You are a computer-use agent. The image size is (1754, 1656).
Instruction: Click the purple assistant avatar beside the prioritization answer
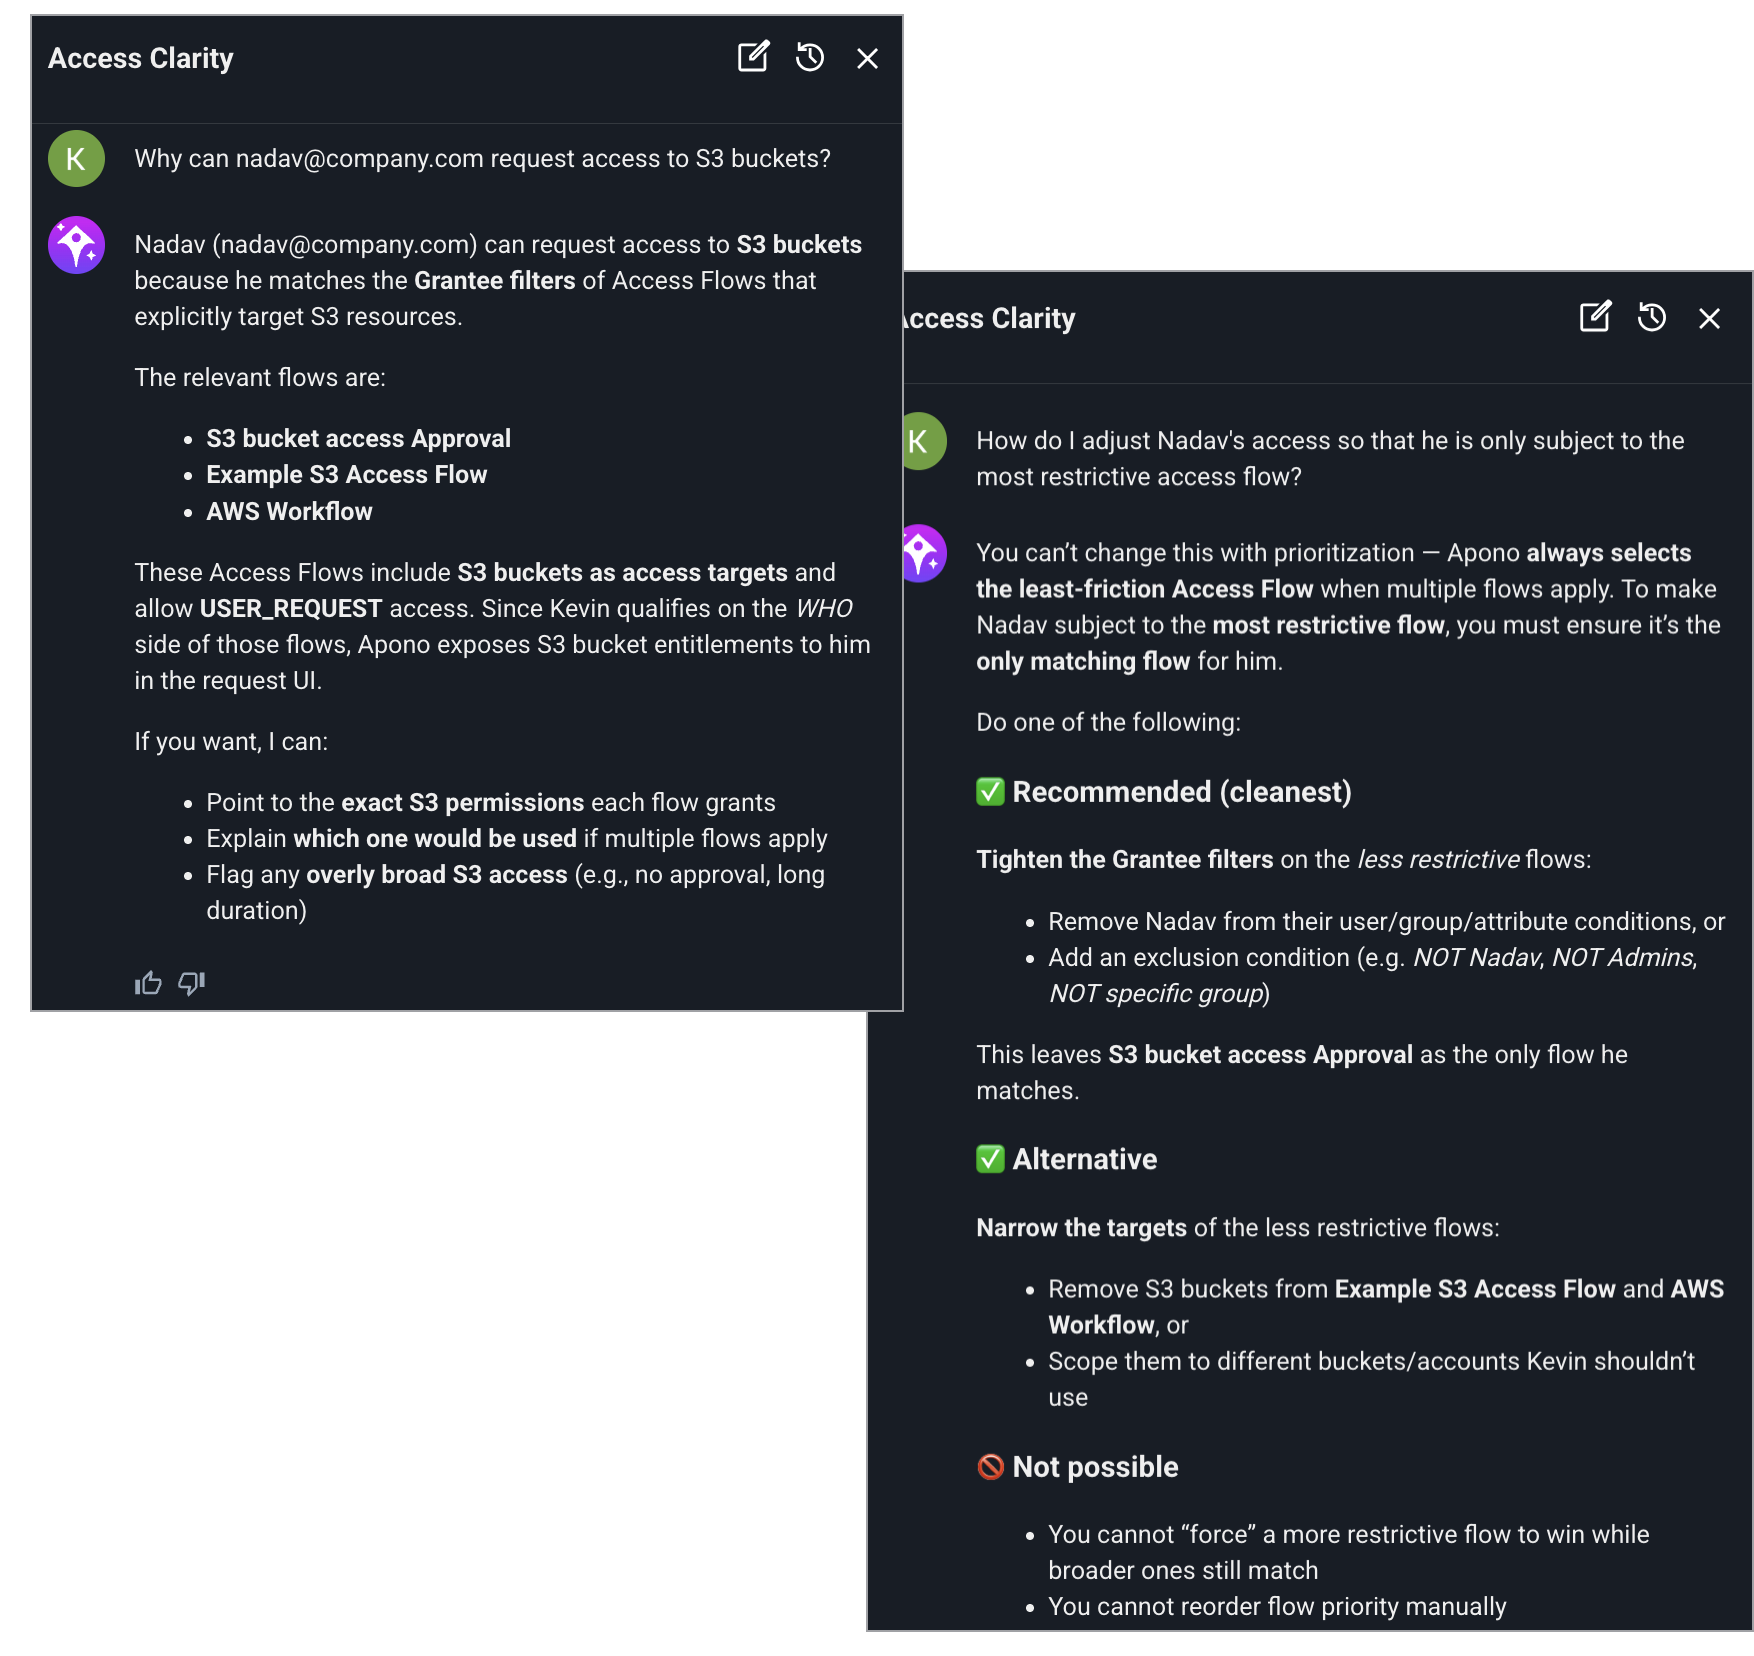924,553
